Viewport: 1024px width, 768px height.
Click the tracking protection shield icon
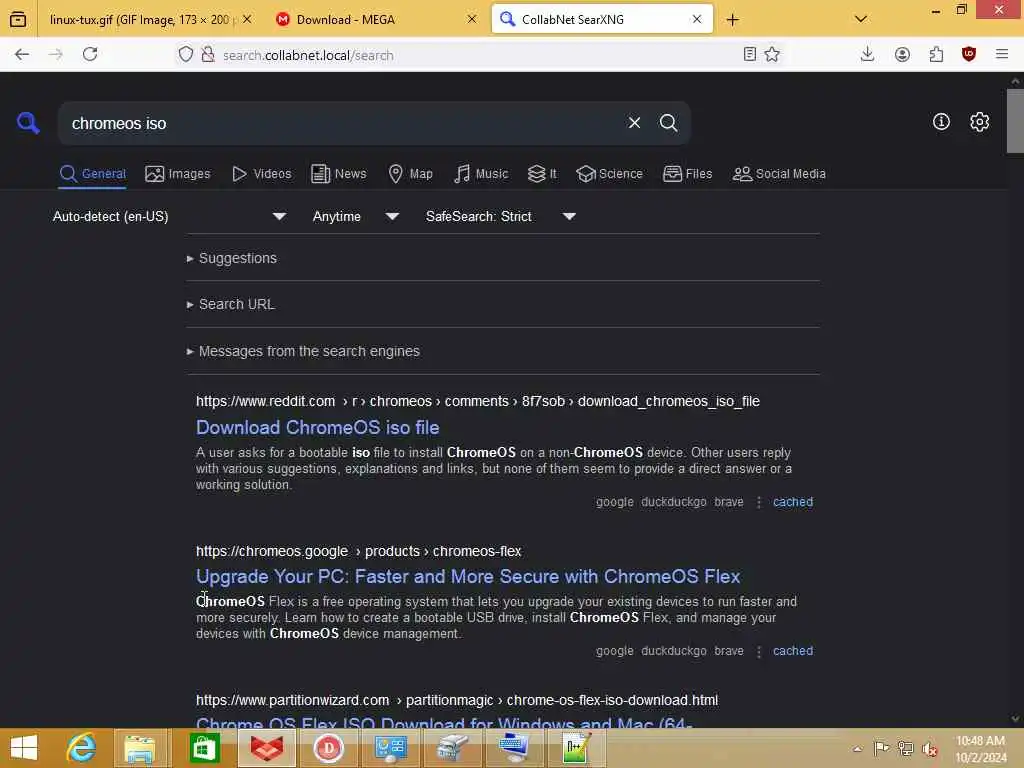click(186, 55)
